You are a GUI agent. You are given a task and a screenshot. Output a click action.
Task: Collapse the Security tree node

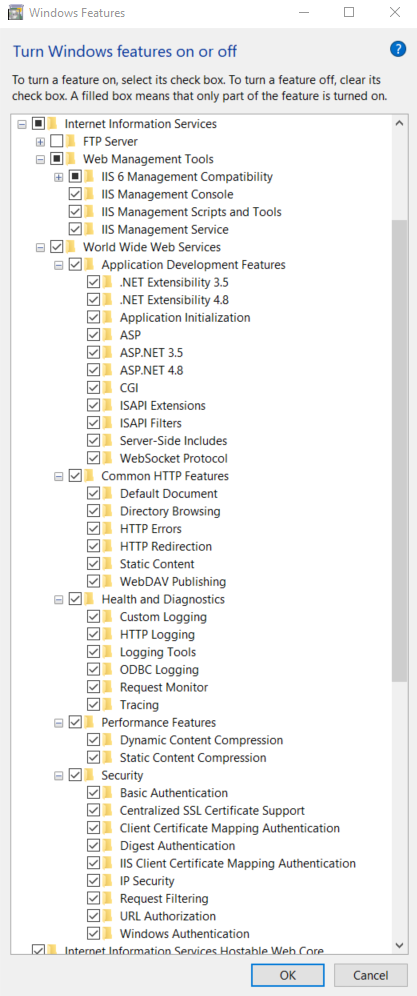58,776
